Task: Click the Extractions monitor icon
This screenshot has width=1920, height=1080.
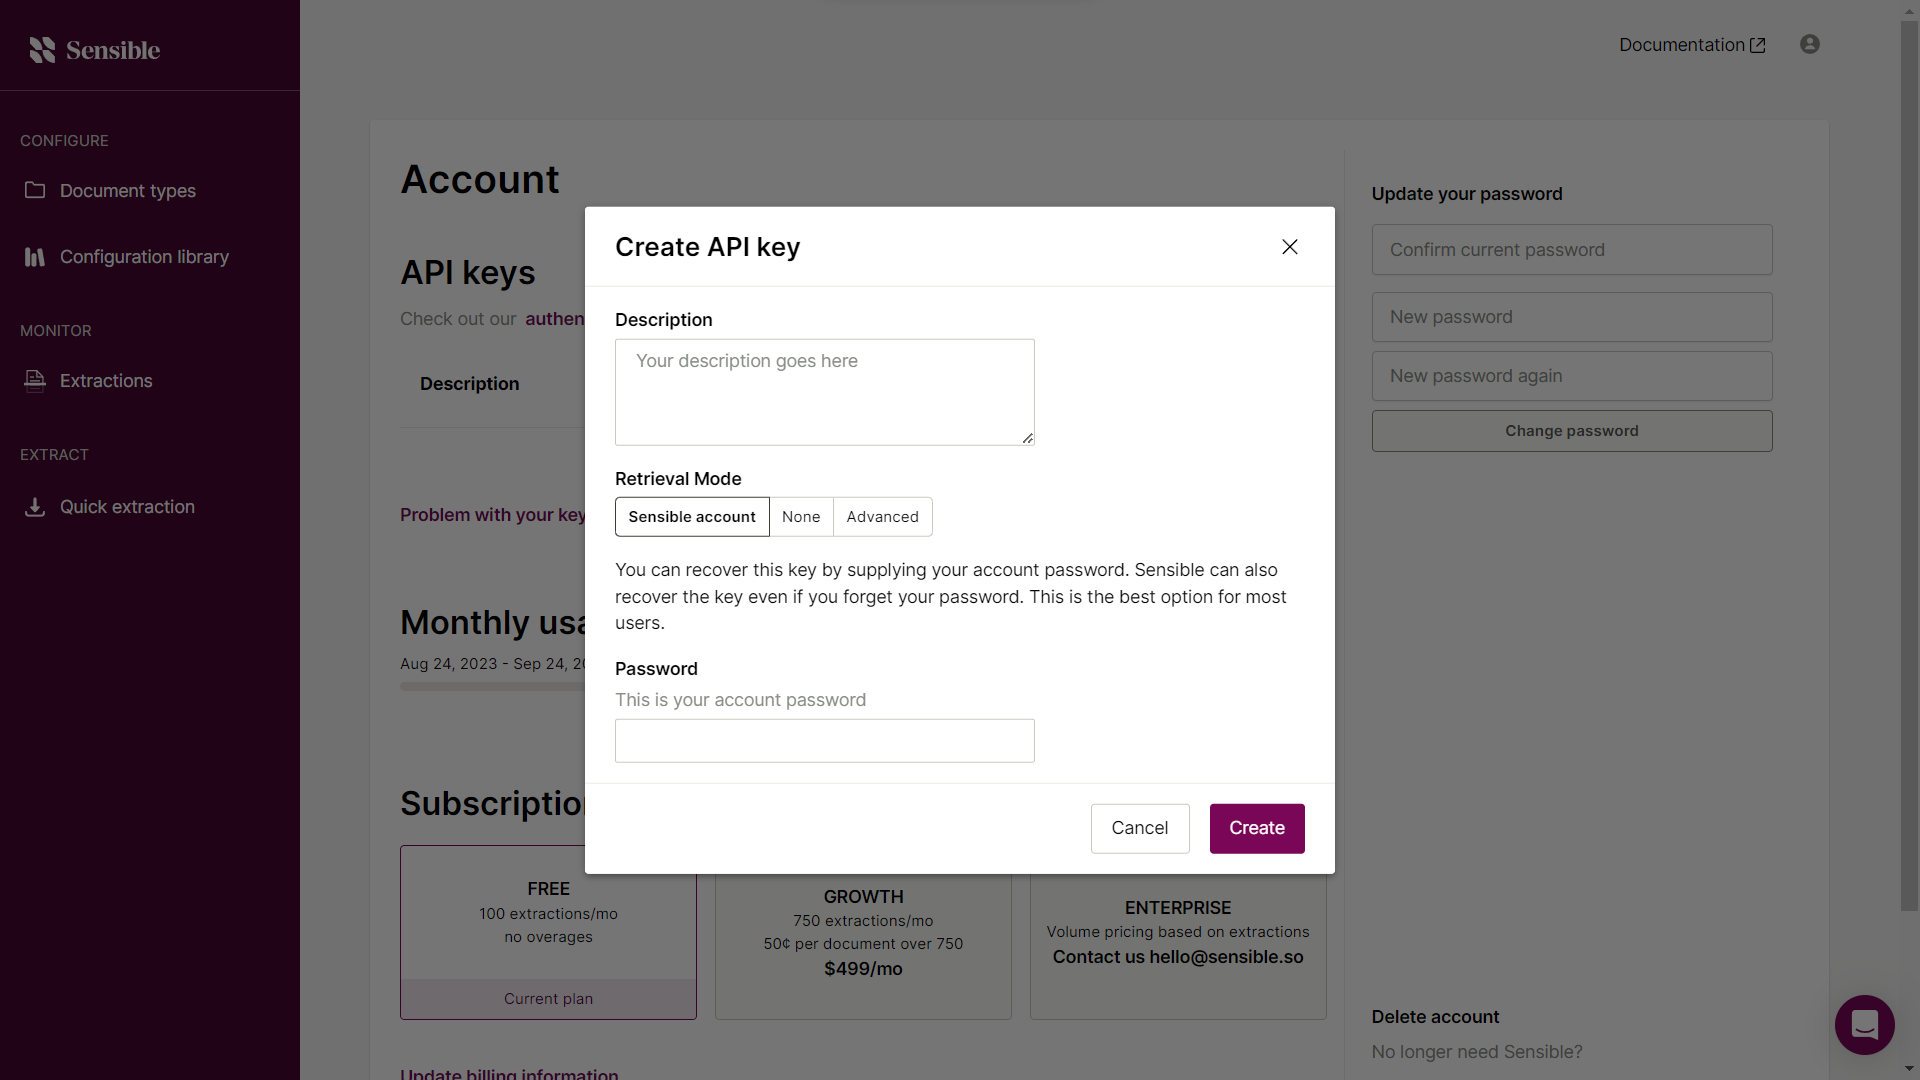Action: (35, 380)
